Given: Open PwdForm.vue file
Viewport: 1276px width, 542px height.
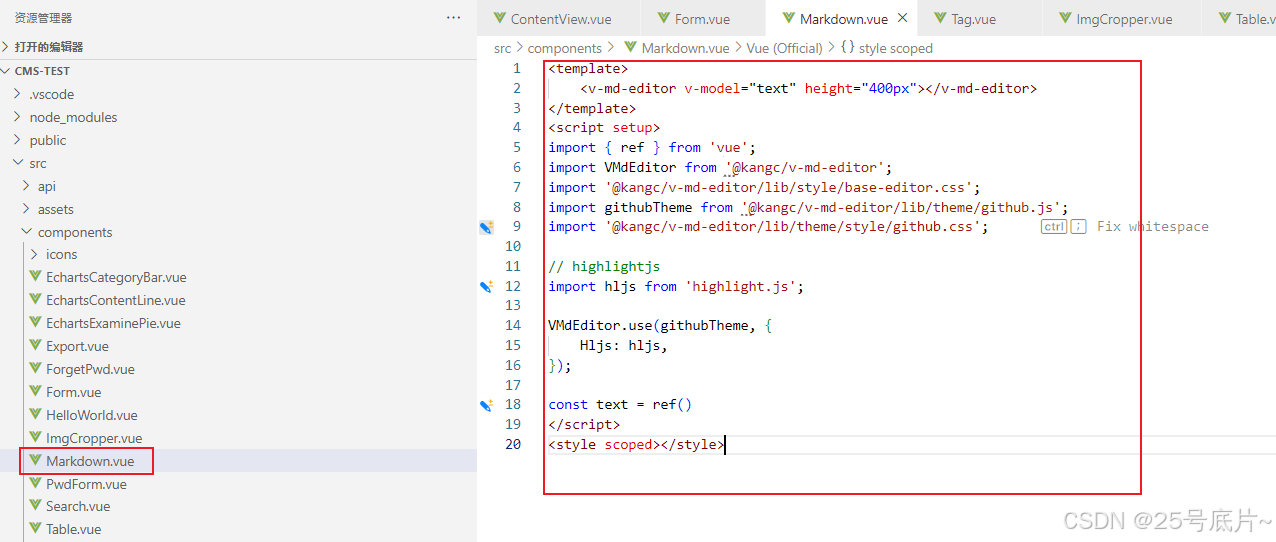Looking at the screenshot, I should [86, 484].
